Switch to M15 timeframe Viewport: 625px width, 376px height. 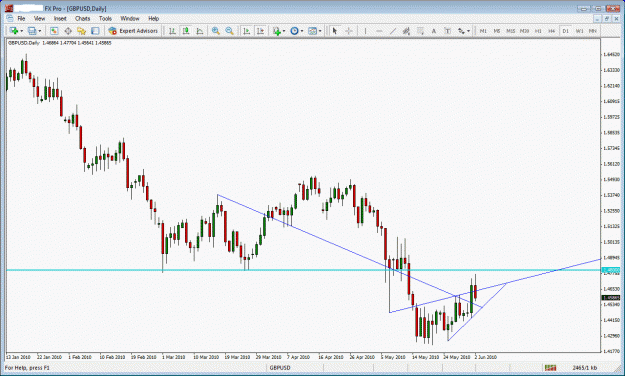(x=511, y=31)
